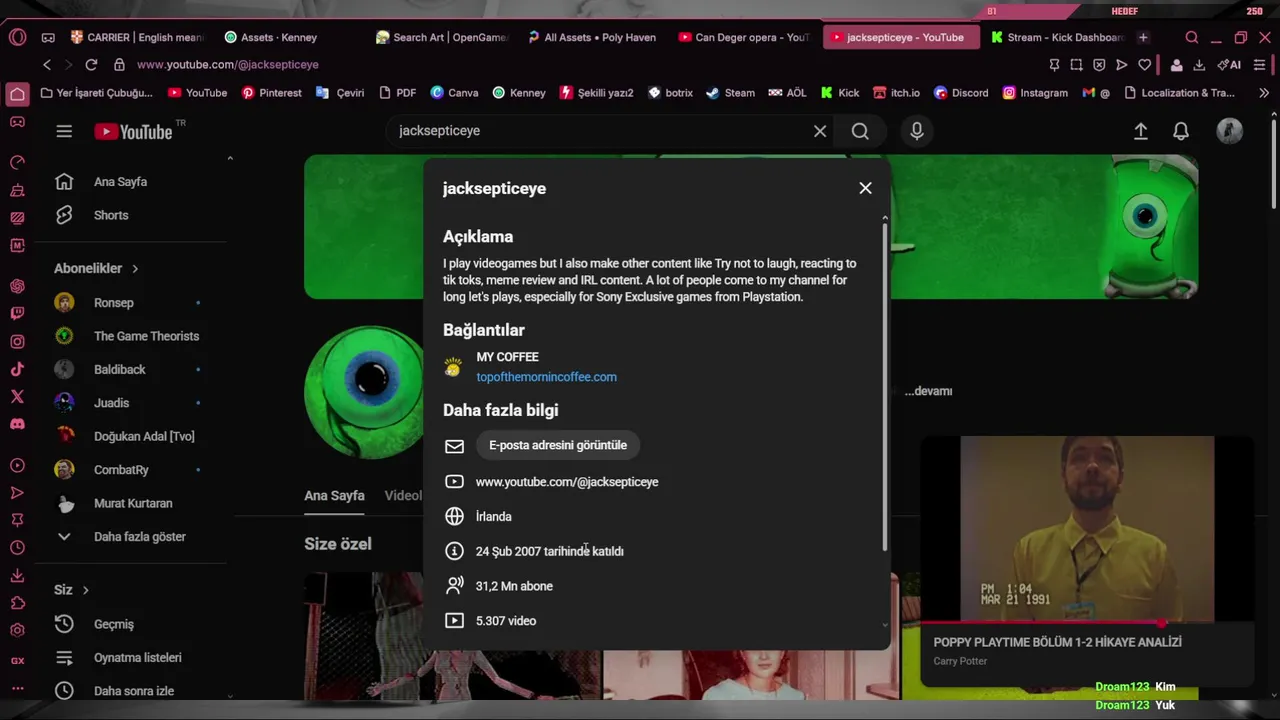Click the mini player progress bar
The width and height of the screenshot is (1280, 720).
coord(1087,622)
